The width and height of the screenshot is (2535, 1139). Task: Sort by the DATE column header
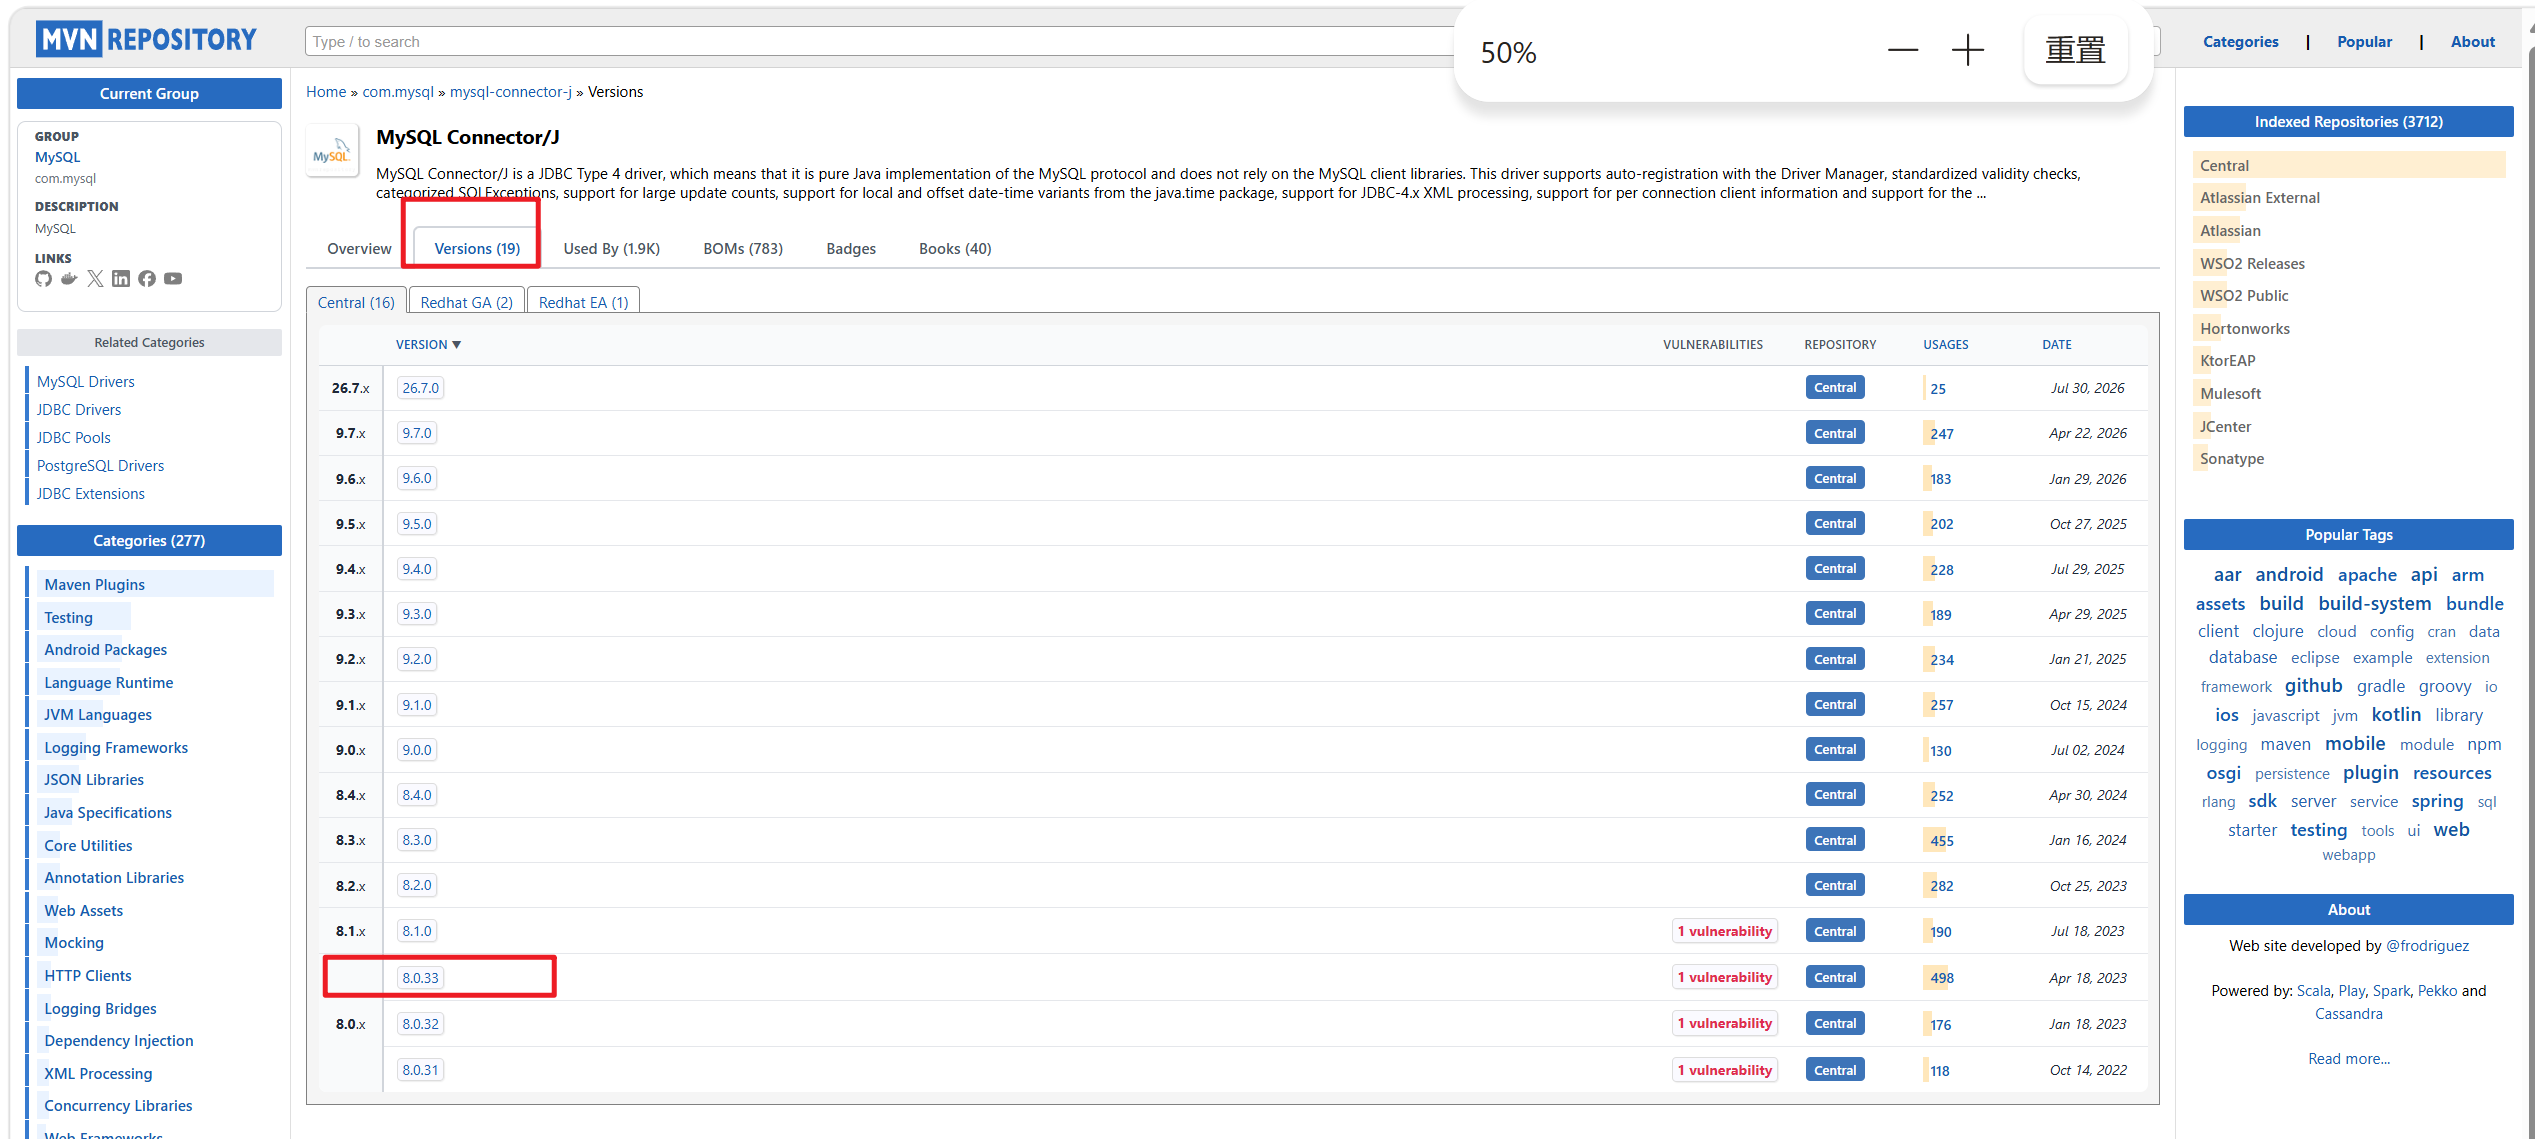(x=2056, y=344)
